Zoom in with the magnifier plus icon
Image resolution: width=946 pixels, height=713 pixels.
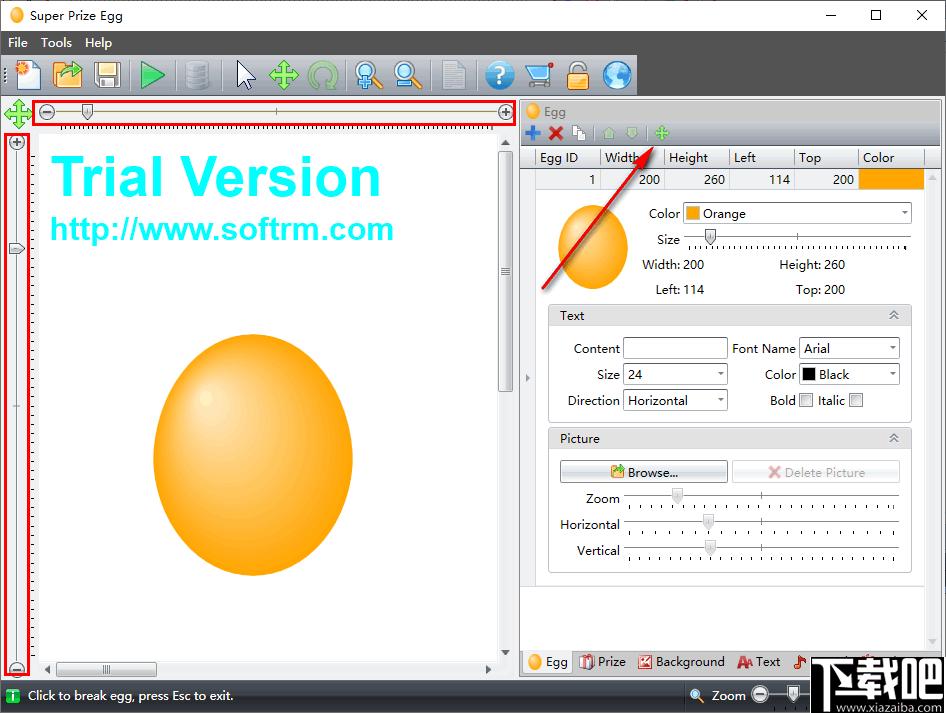pos(368,75)
